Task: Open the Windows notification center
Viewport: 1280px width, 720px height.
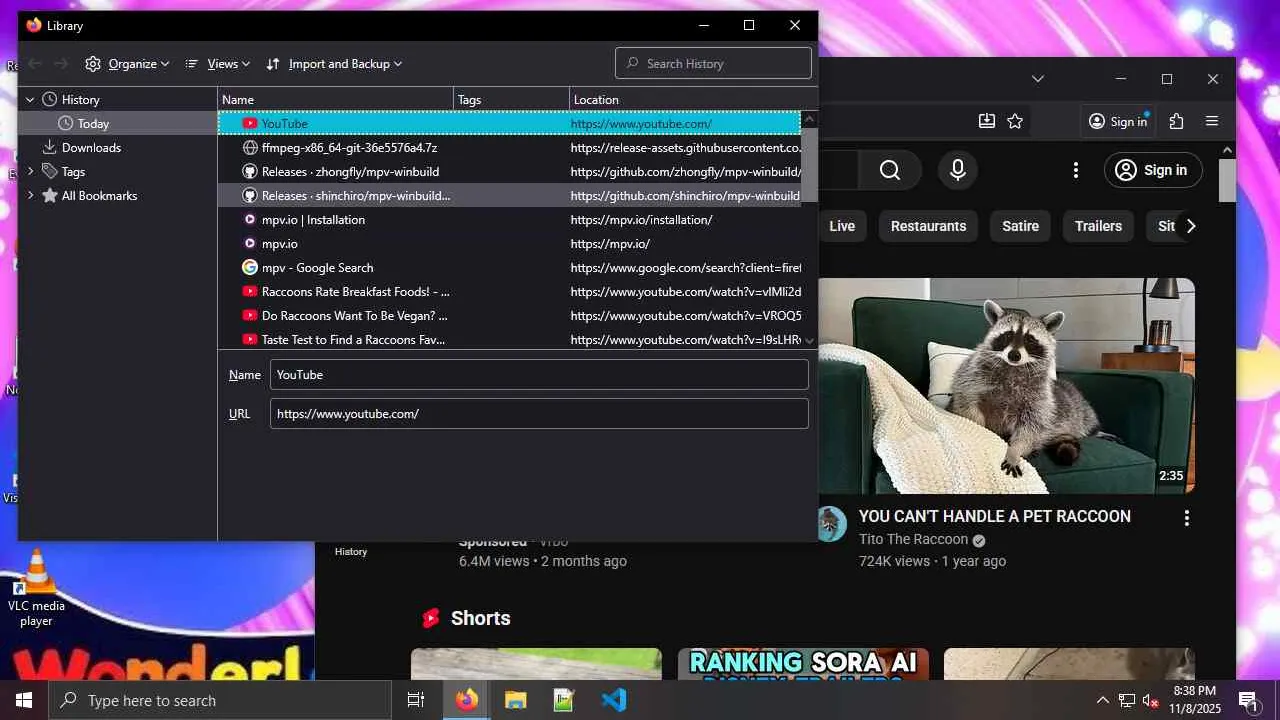Action: pyautogui.click(x=1248, y=700)
